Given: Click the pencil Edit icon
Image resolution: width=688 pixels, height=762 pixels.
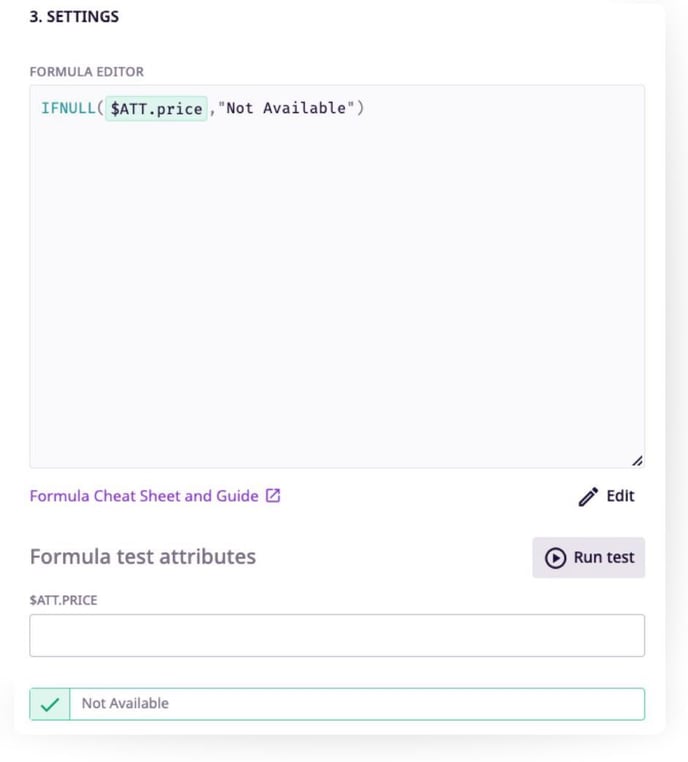Looking at the screenshot, I should pos(588,496).
